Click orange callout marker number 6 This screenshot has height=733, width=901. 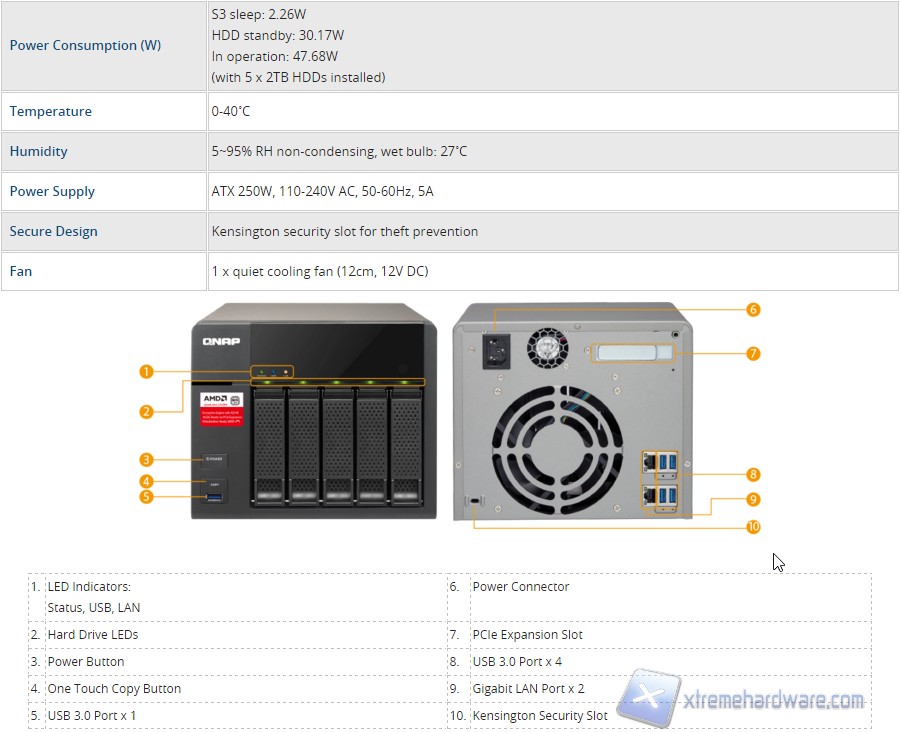(753, 310)
